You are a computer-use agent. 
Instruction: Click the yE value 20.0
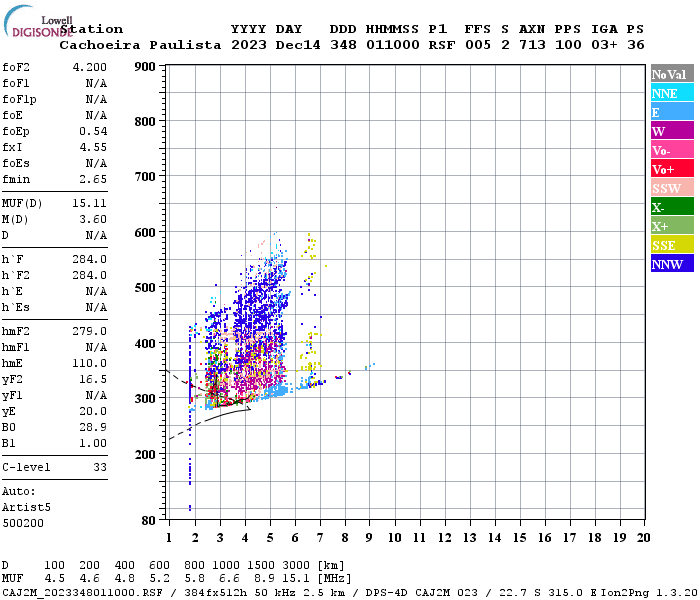tap(93, 412)
